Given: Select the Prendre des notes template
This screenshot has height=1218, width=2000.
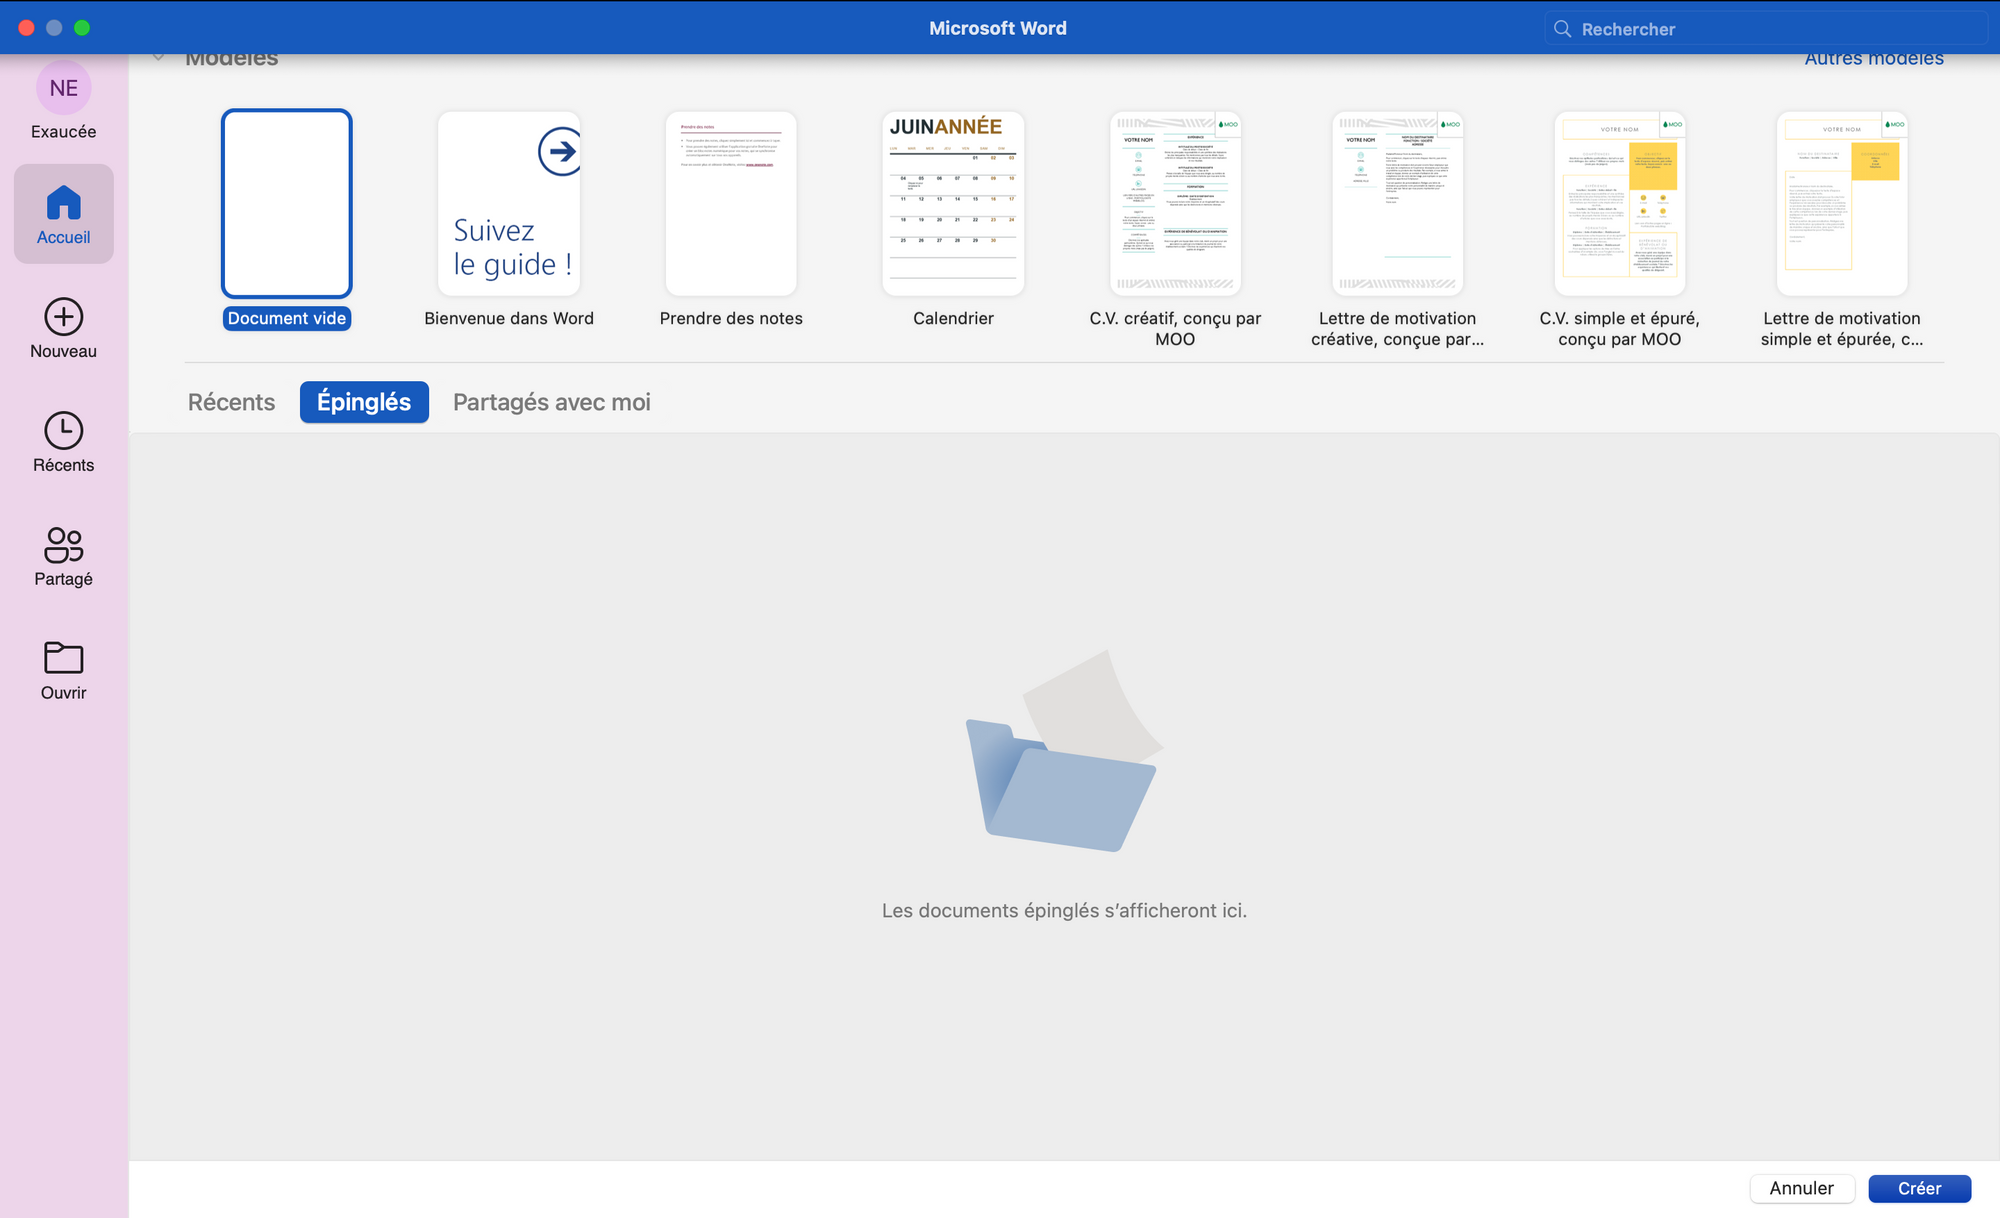Looking at the screenshot, I should click(731, 204).
